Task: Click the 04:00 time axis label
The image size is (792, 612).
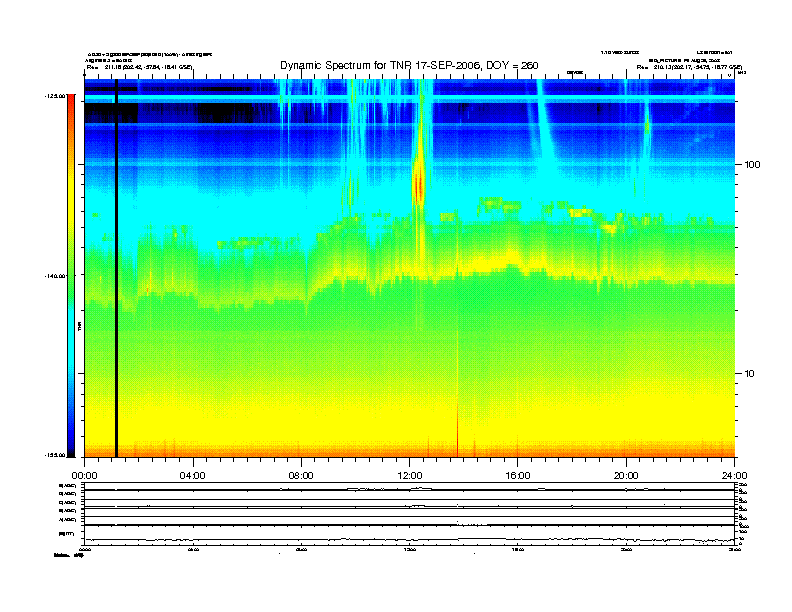Action: tap(193, 476)
